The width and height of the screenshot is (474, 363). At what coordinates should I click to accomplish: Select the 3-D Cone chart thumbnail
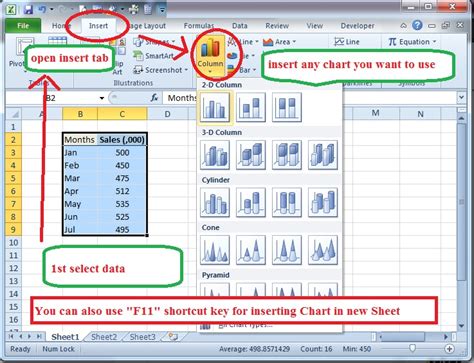(323, 250)
